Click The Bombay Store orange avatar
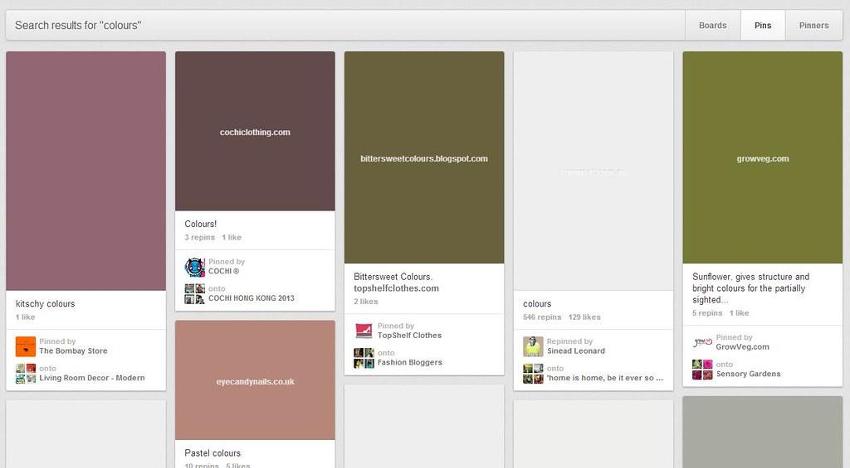This screenshot has width=850, height=468. 25,346
